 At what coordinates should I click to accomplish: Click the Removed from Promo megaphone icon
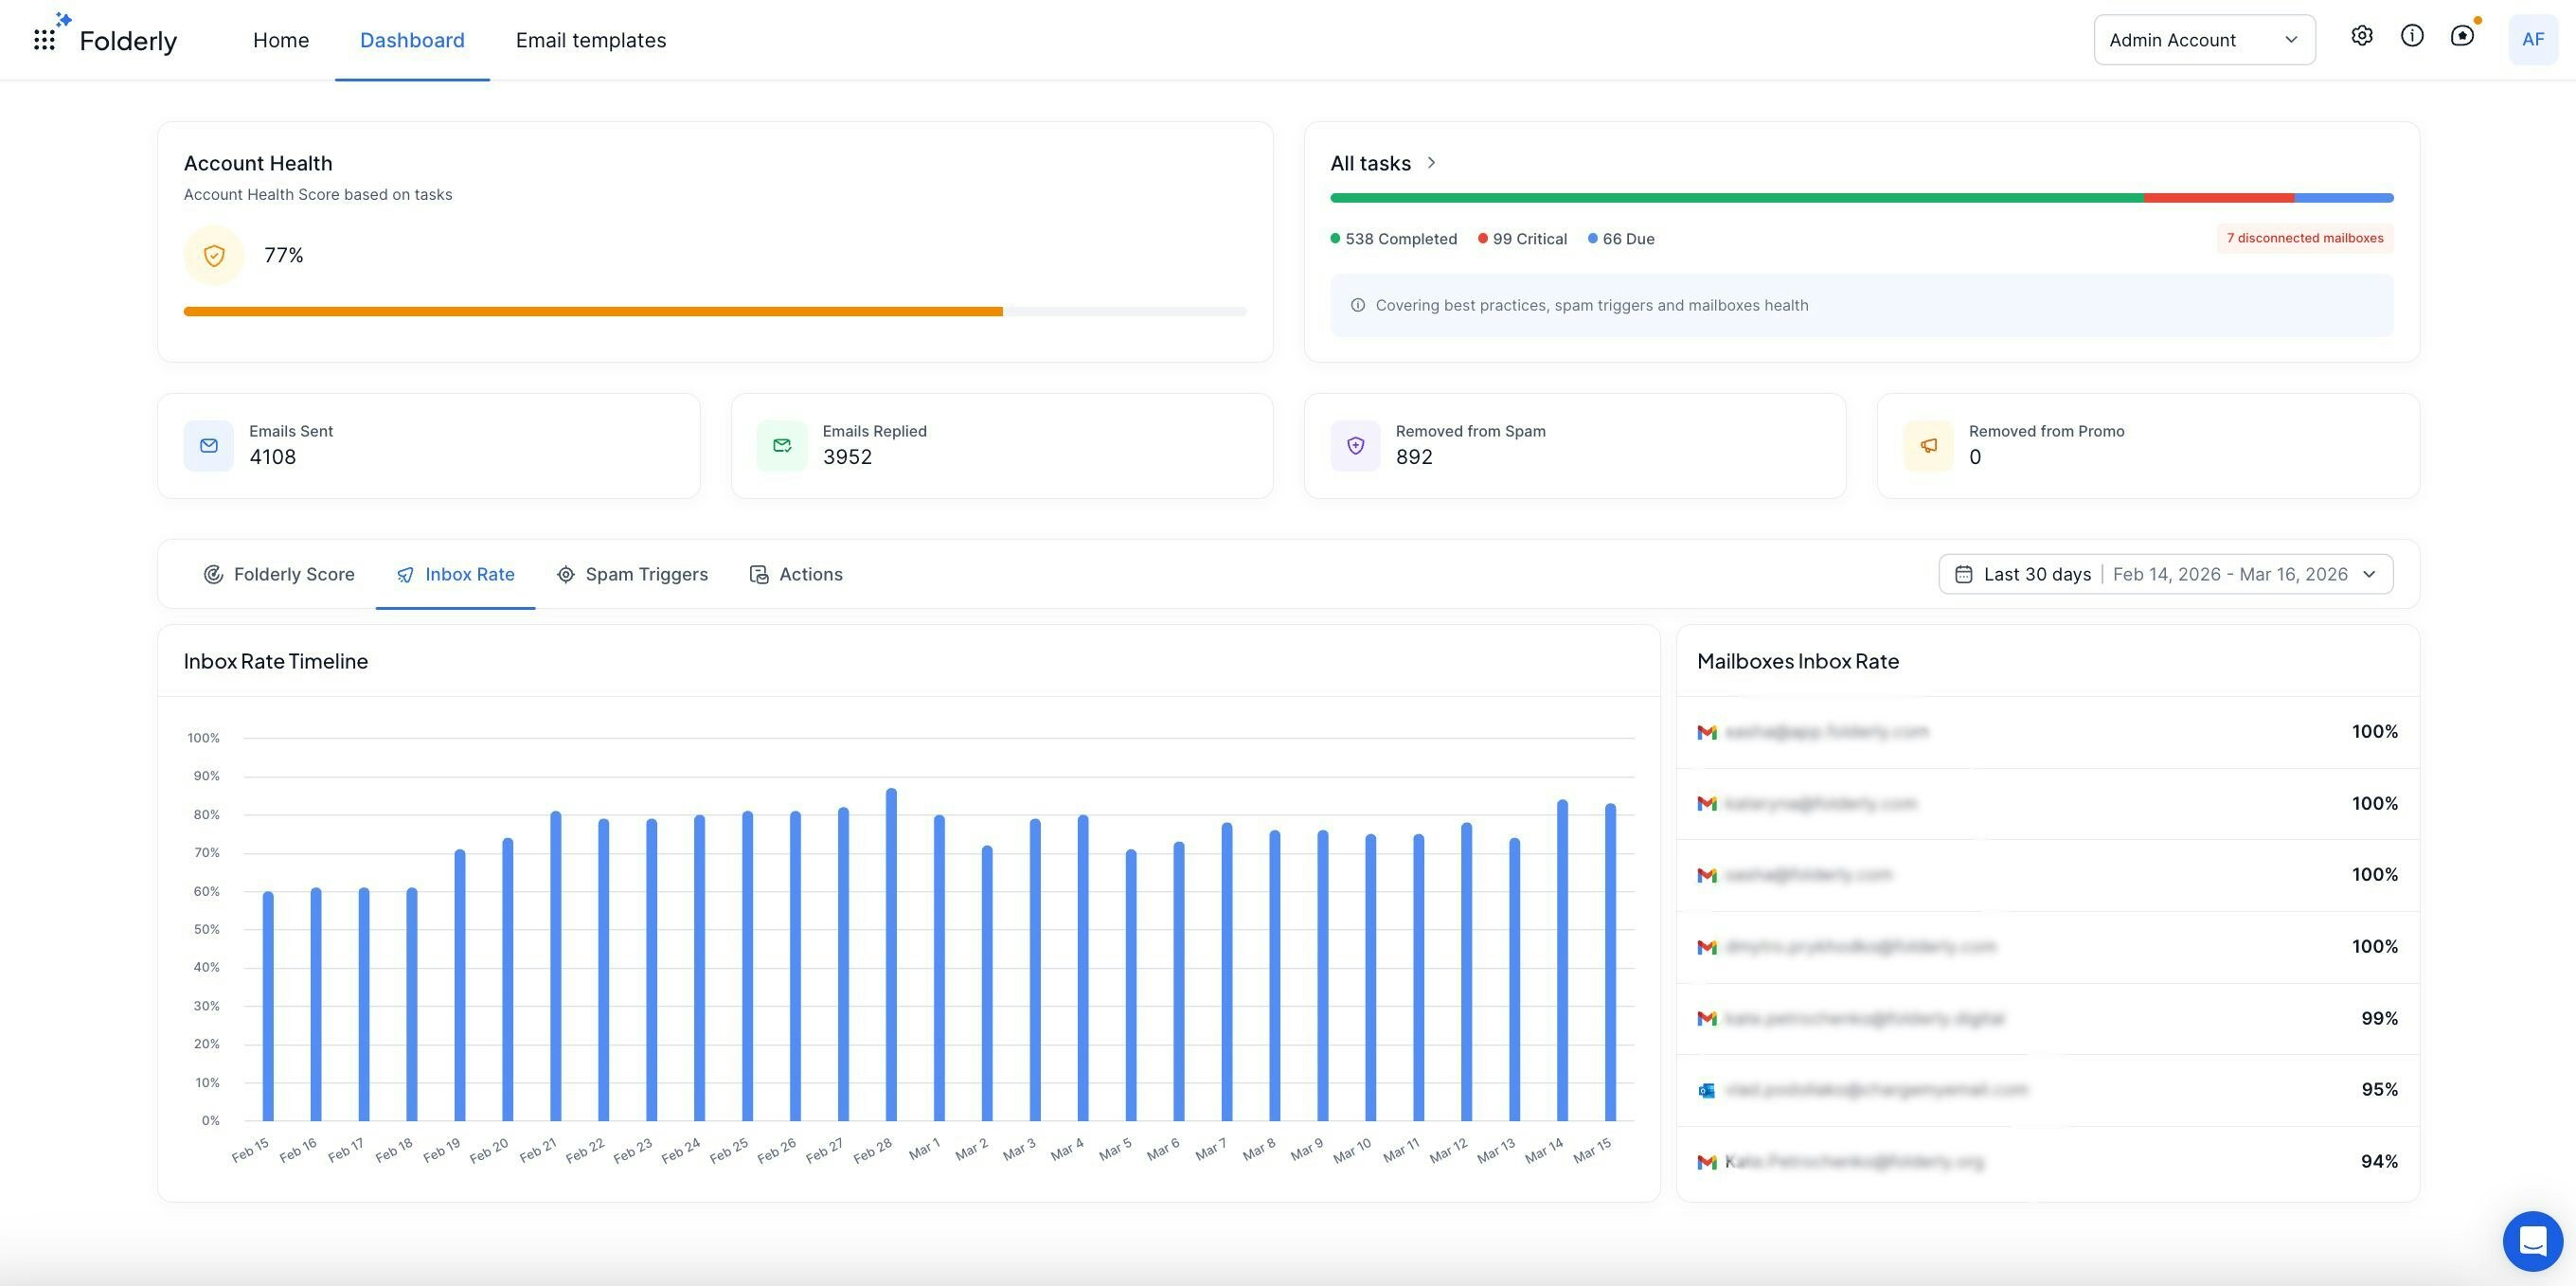pyautogui.click(x=1928, y=446)
